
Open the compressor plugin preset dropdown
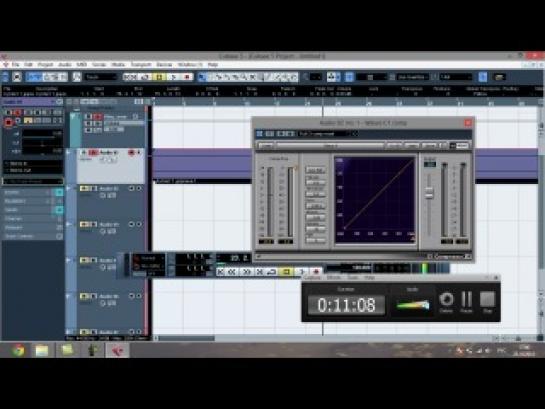(325, 134)
